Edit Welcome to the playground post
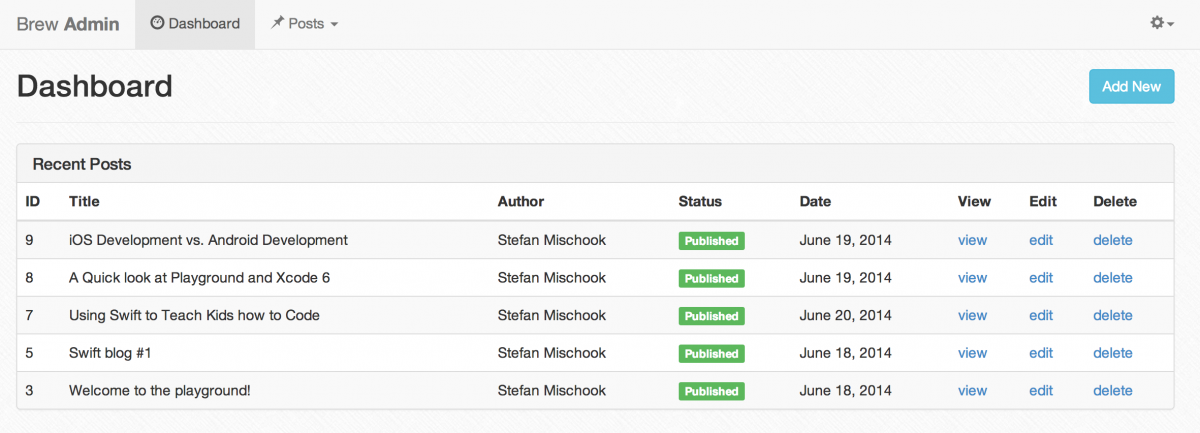Viewport: 1200px width, 433px height. (1041, 391)
